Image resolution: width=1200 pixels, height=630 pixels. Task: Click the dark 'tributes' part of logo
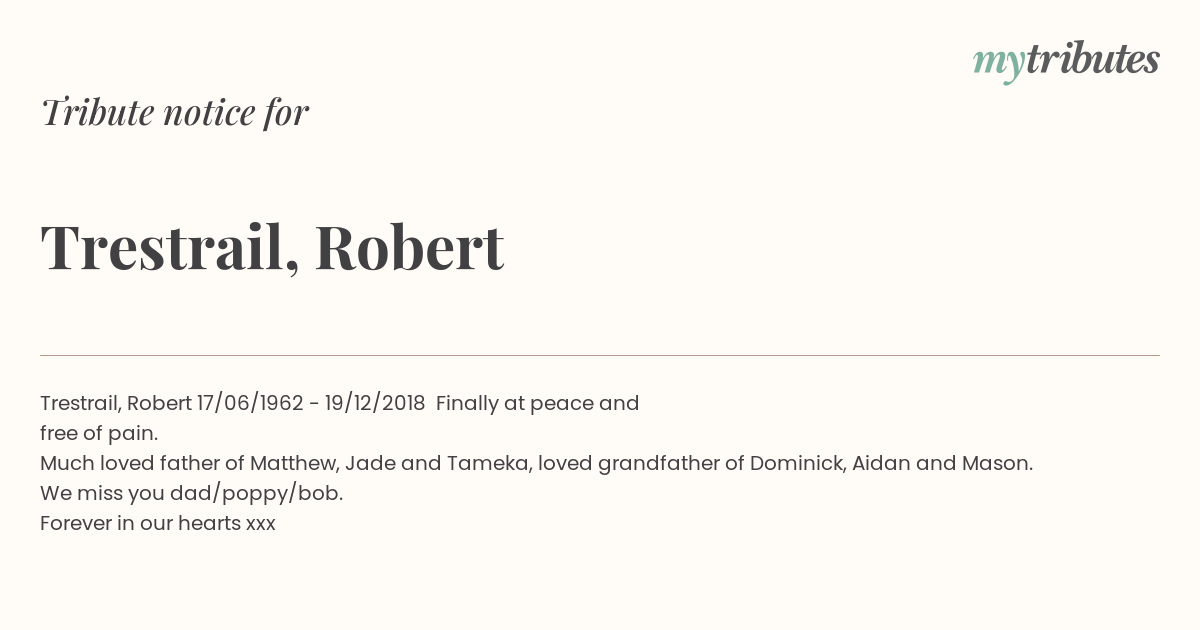(1093, 59)
